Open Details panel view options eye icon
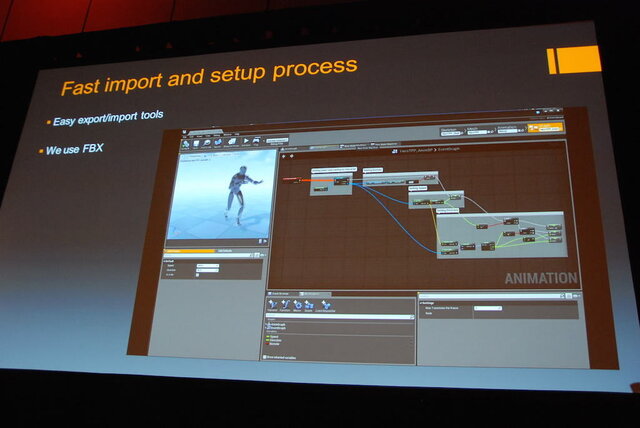 click(576, 295)
